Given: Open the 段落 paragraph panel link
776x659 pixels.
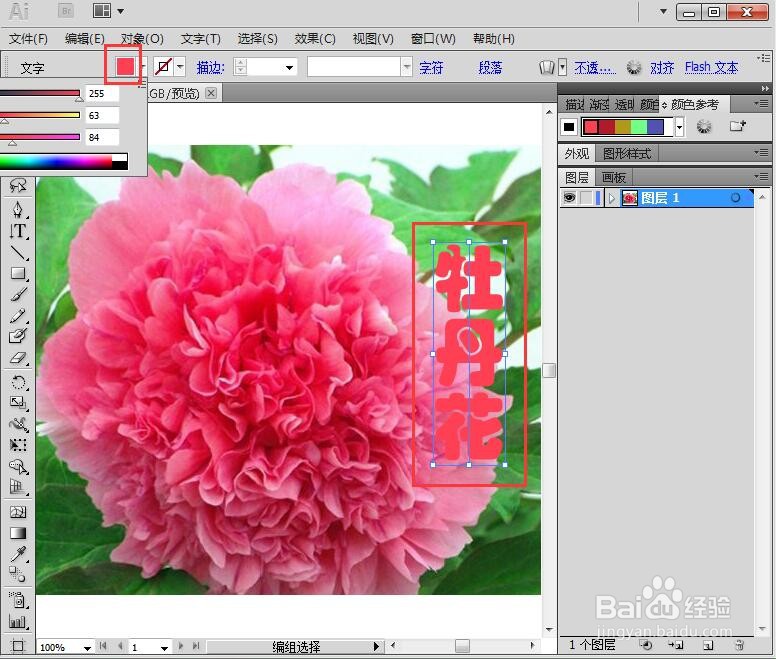Looking at the screenshot, I should [x=490, y=67].
